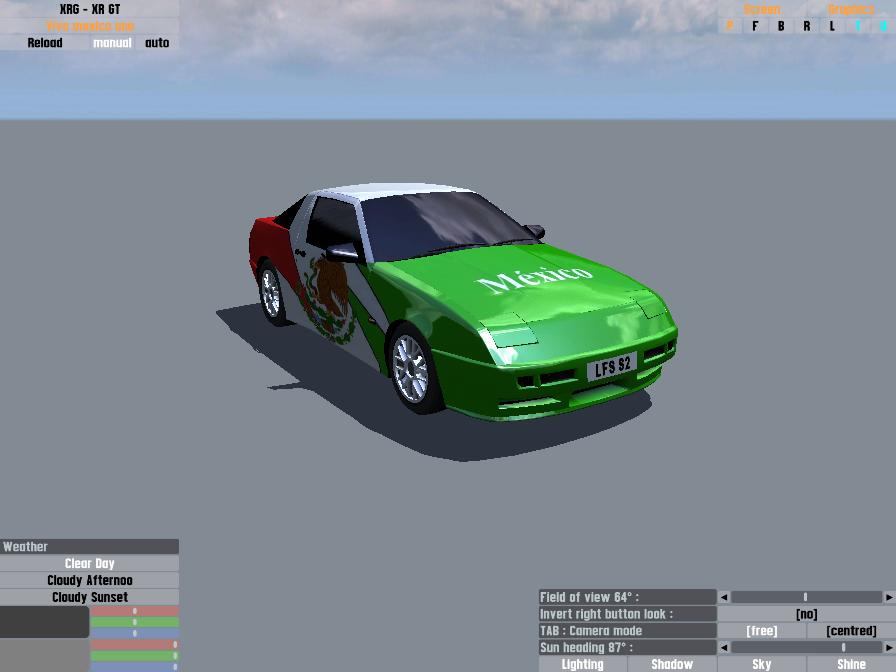Choose Cloudy Afternoon weather
896x672 pixels.
pyautogui.click(x=90, y=580)
